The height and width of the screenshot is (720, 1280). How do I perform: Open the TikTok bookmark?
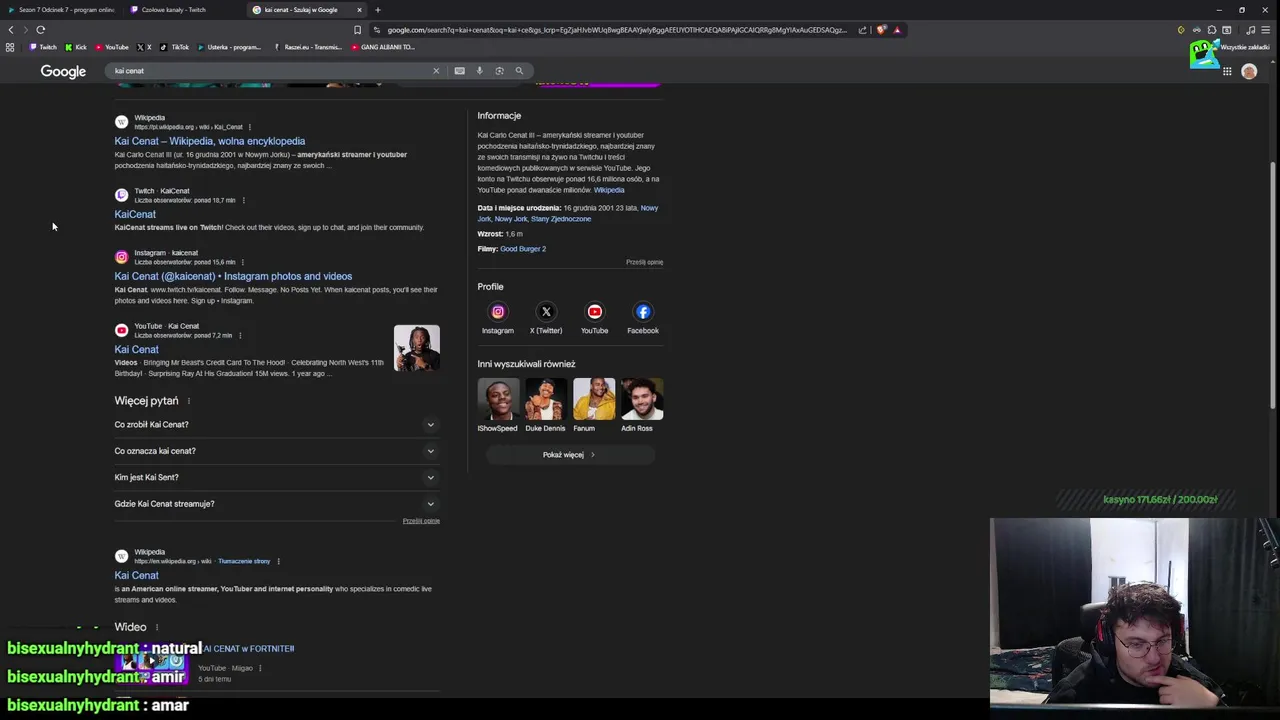point(174,47)
